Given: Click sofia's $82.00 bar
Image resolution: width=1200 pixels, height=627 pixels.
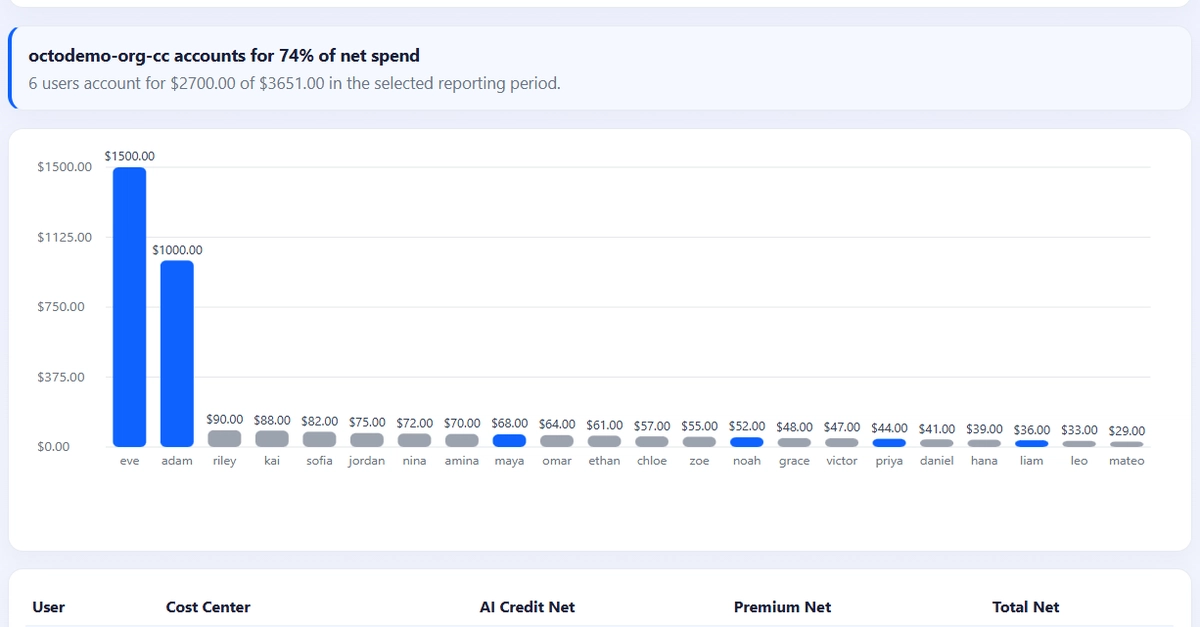Looking at the screenshot, I should coord(319,440).
